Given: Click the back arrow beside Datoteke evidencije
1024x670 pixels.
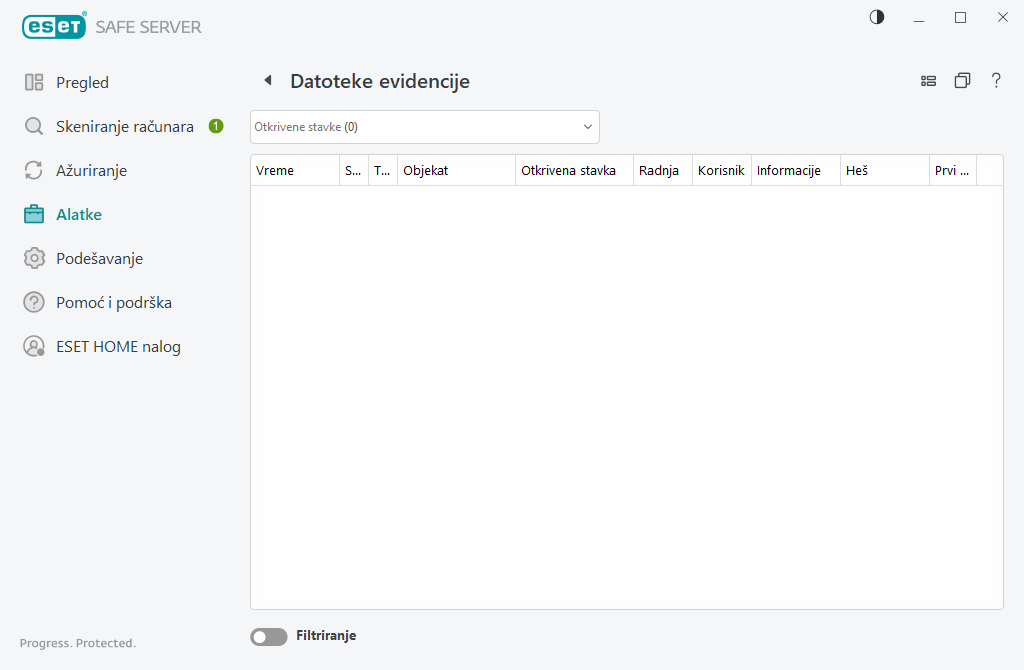Looking at the screenshot, I should click(267, 81).
